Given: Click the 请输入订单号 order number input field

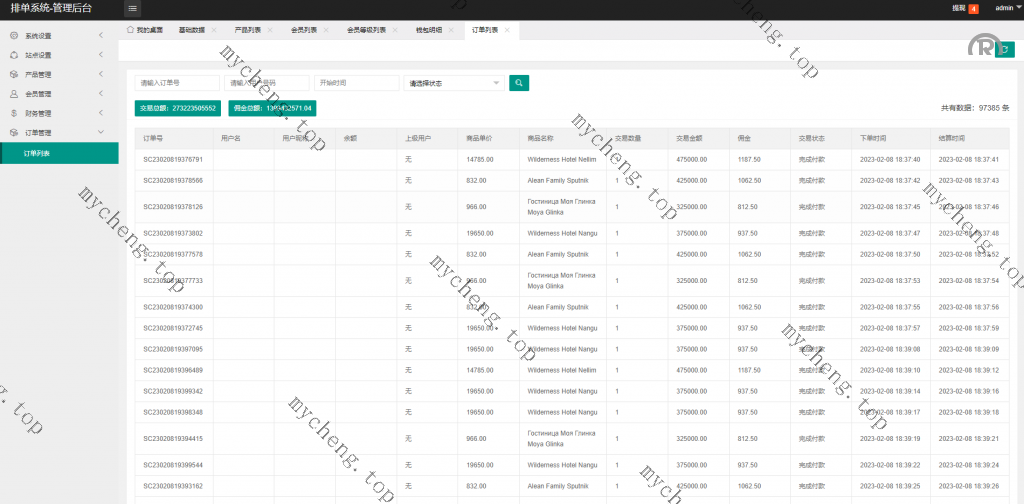Looking at the screenshot, I should [177, 83].
